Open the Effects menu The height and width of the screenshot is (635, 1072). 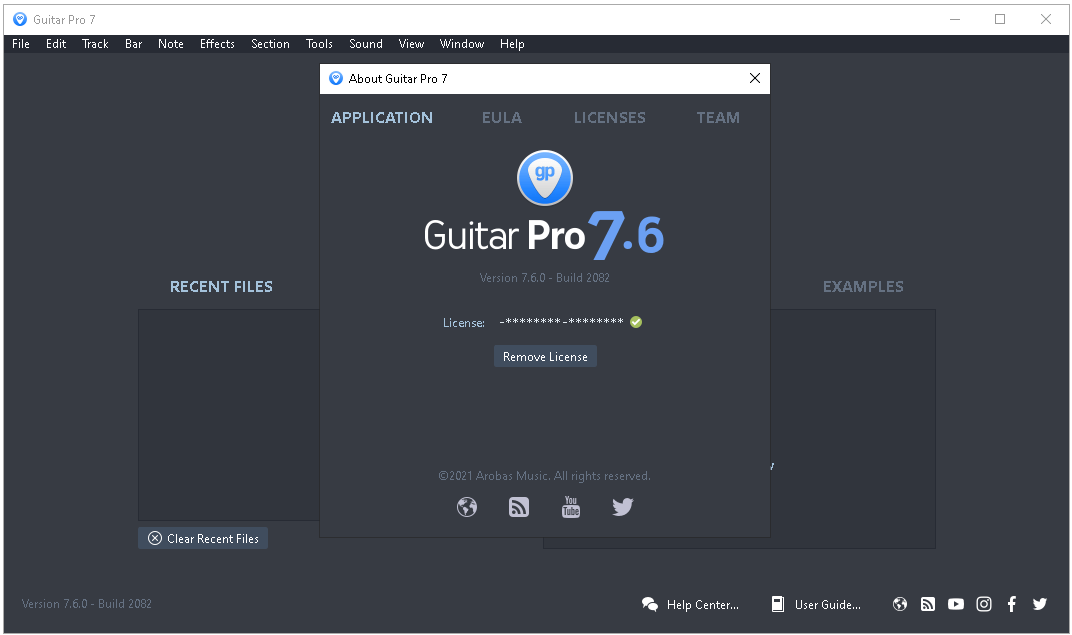[x=217, y=44]
